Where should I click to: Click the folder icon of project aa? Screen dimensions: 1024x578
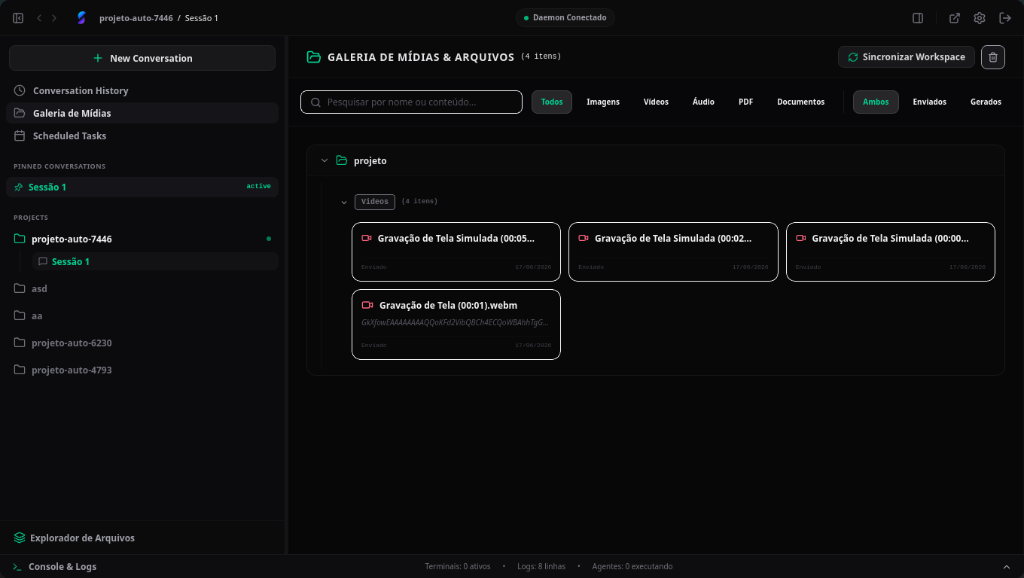(x=20, y=315)
